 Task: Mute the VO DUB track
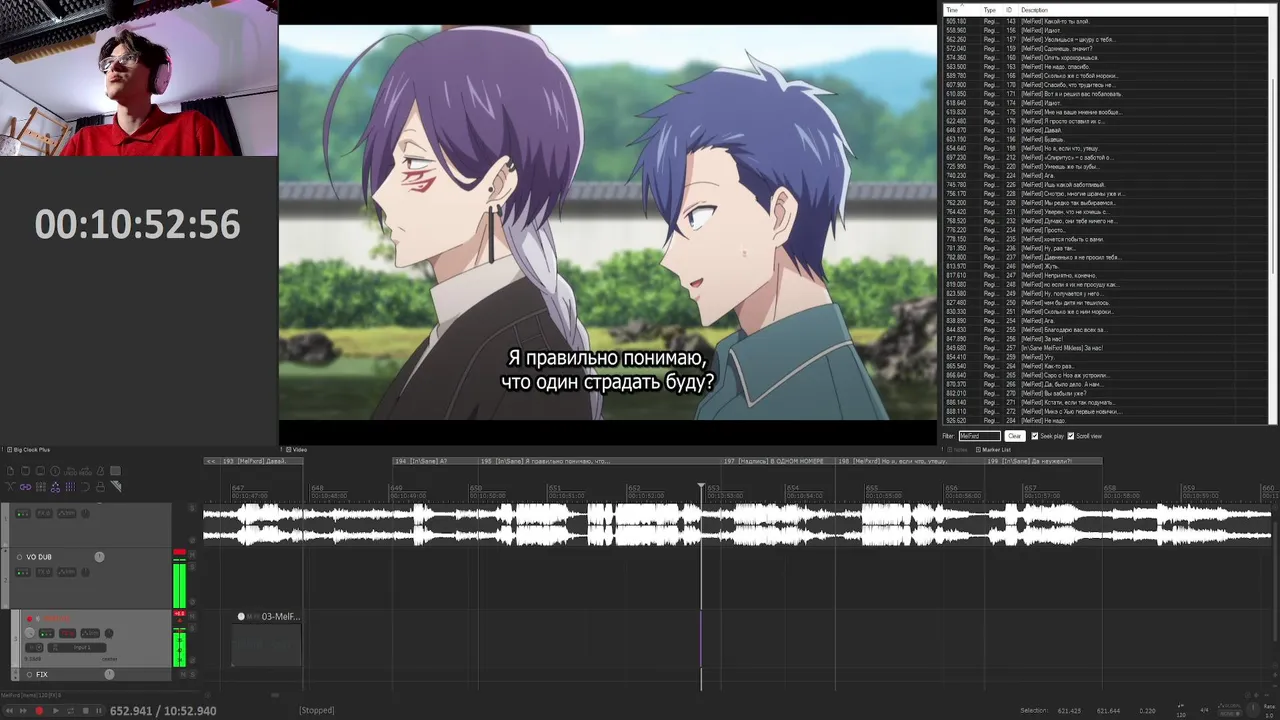[192, 555]
